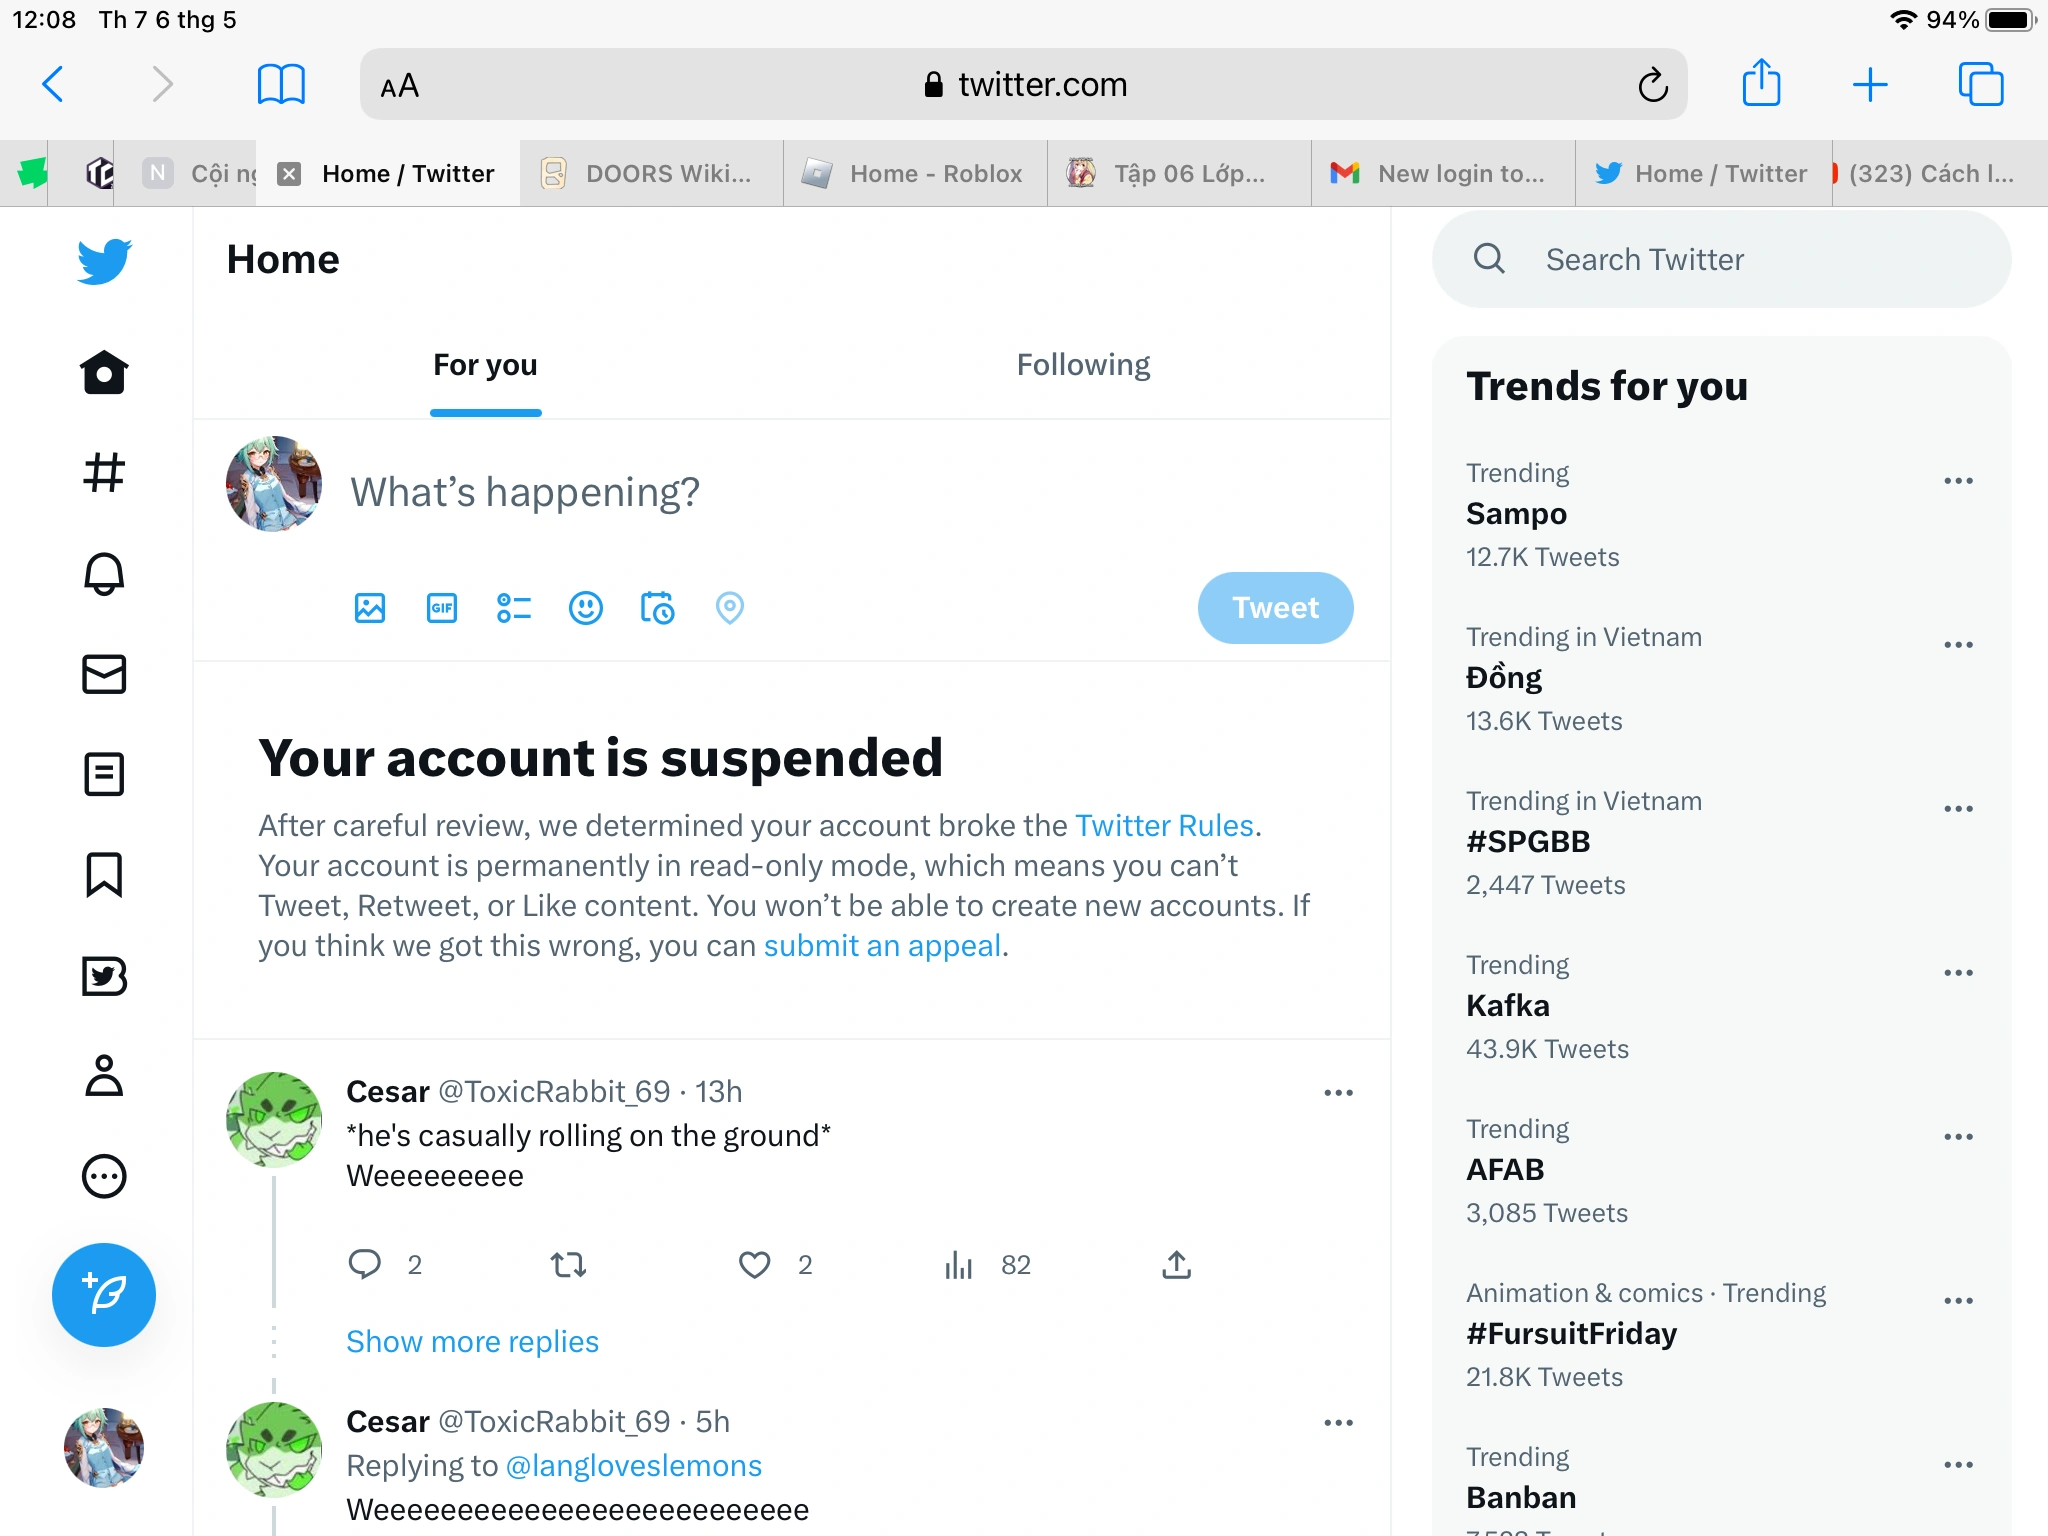This screenshot has width=2048, height=1536.
Task: Switch to the Following tab
Action: (1083, 364)
